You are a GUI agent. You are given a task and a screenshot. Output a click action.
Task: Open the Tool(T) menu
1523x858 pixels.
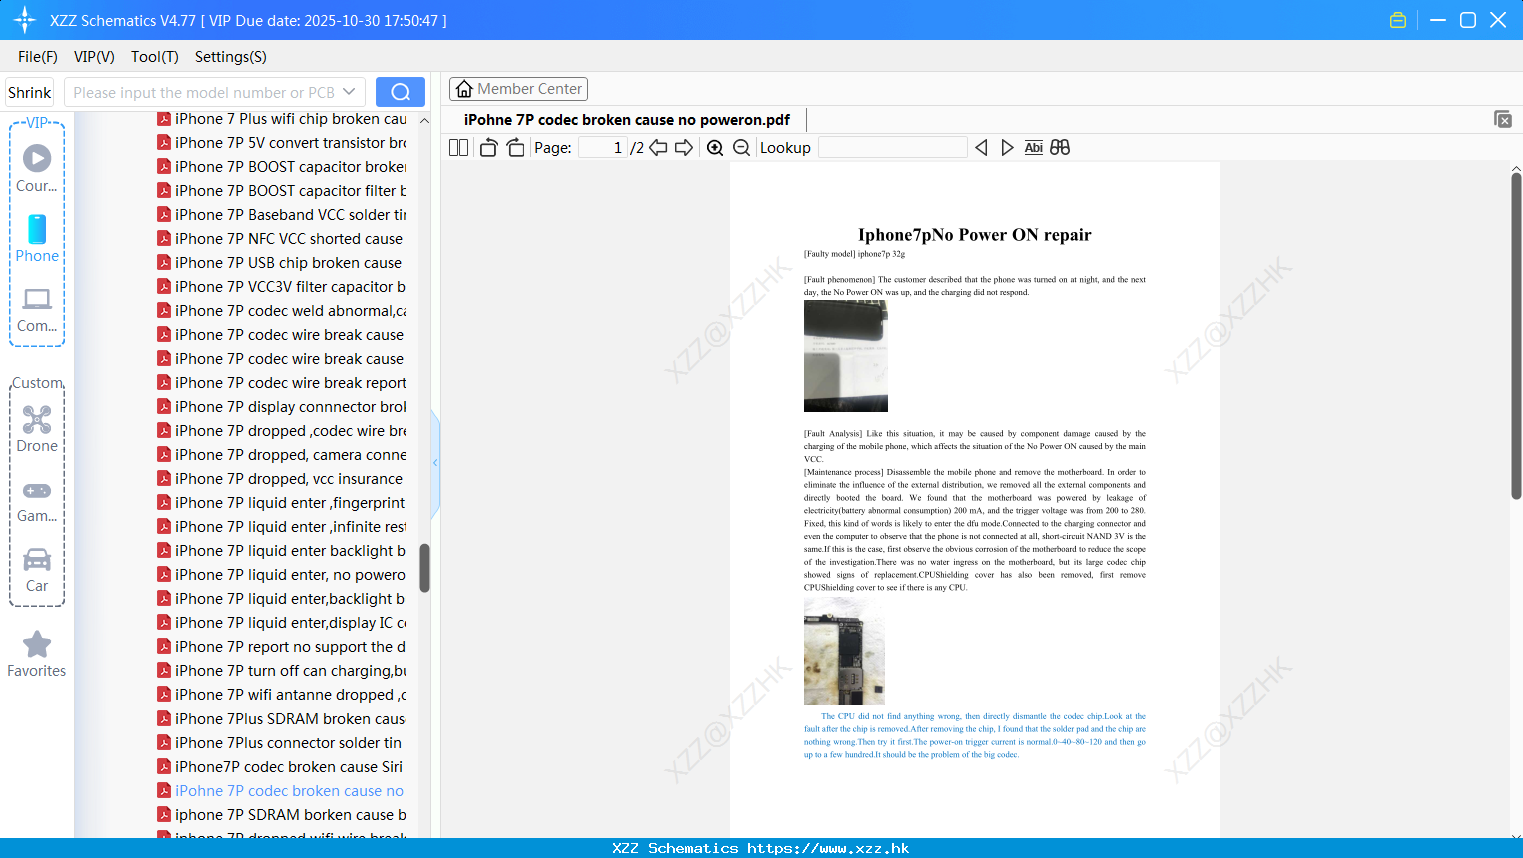[155, 57]
